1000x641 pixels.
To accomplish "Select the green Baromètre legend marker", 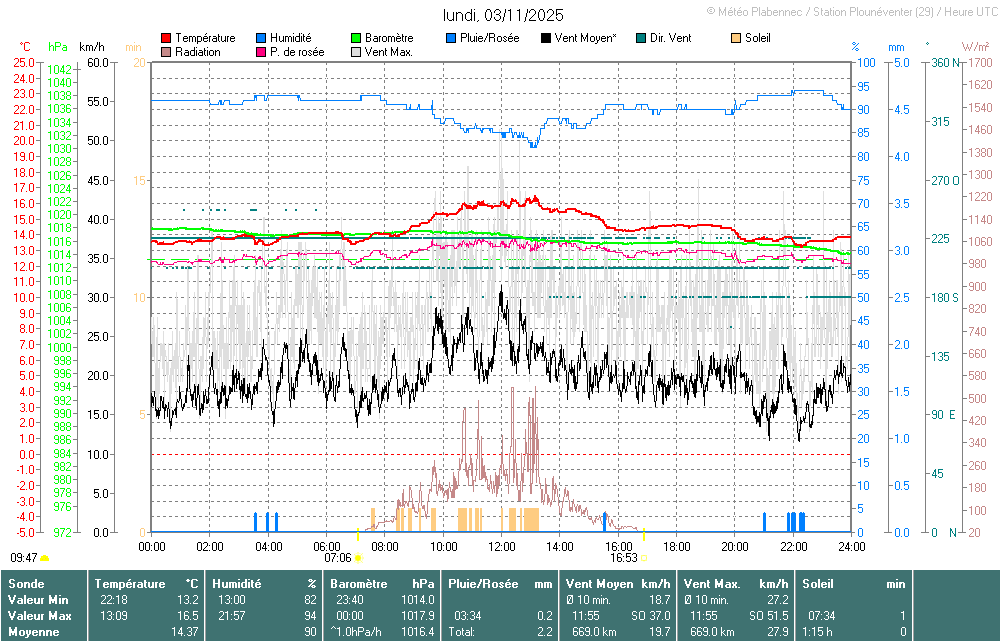I will click(x=356, y=38).
